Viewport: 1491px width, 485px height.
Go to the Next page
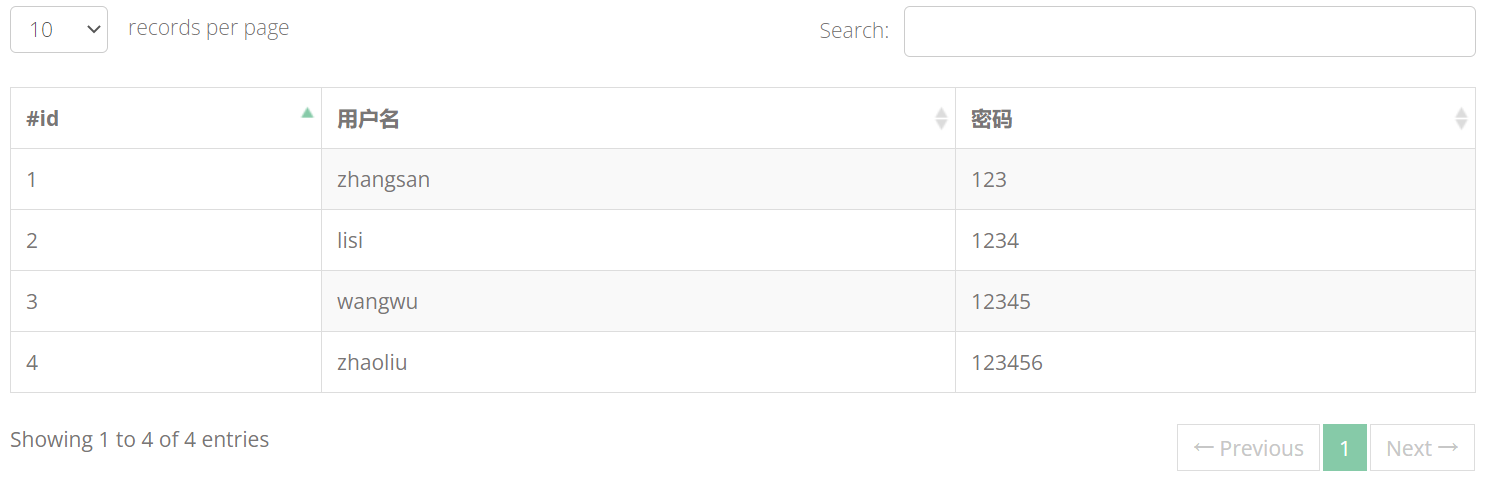[1422, 448]
